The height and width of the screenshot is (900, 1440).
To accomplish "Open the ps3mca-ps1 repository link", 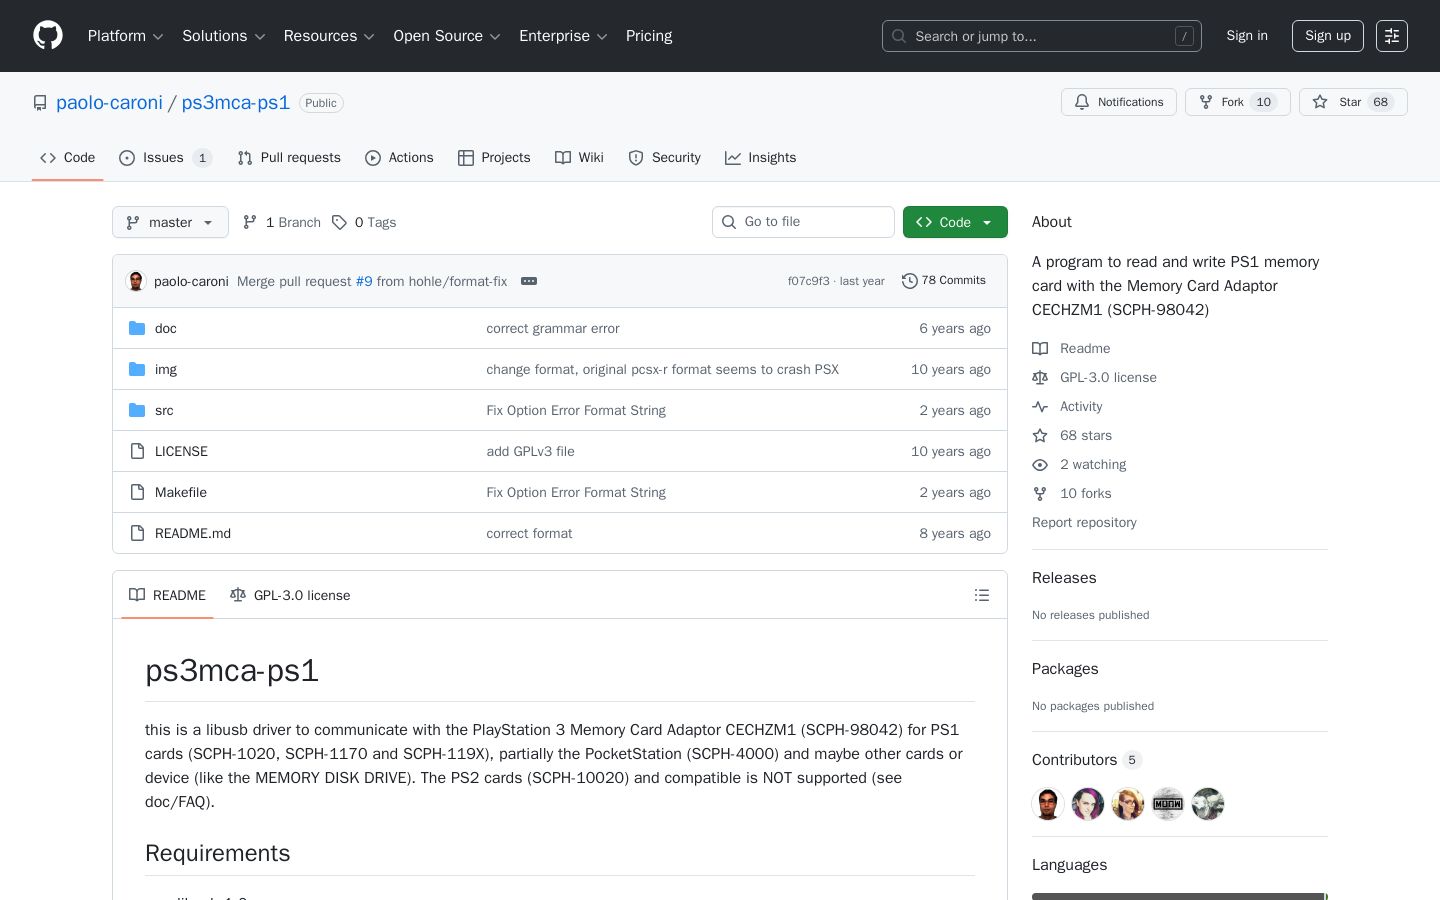I will tap(236, 103).
